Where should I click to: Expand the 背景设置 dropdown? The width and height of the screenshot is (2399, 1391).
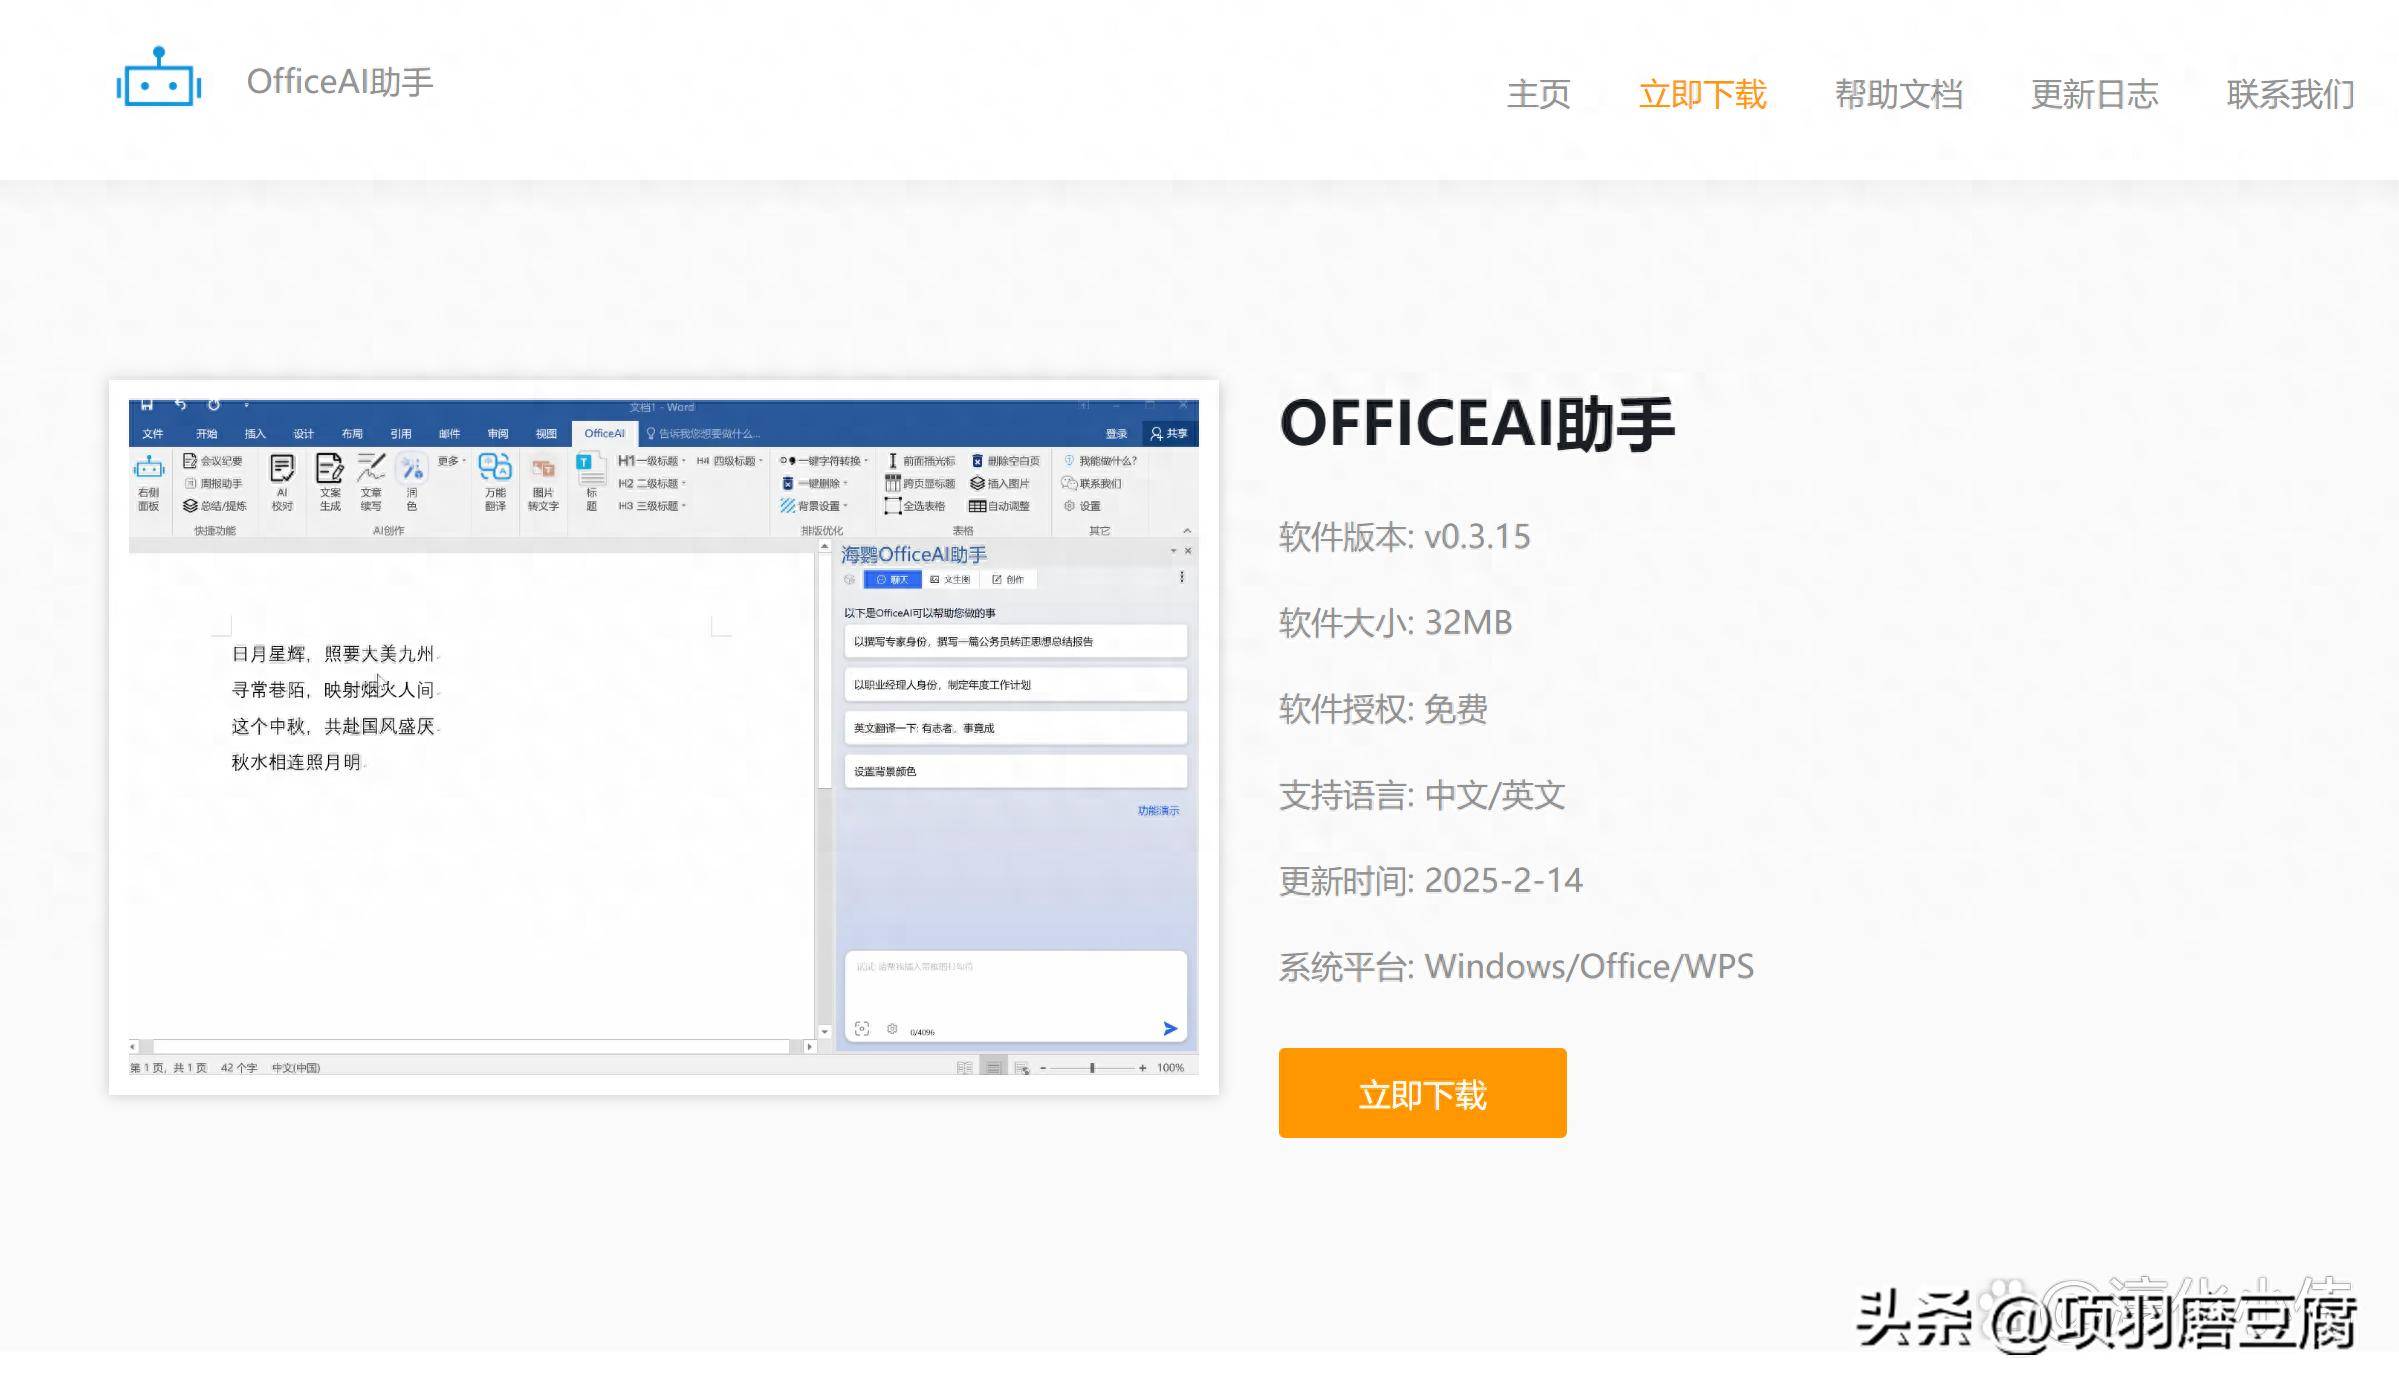tap(814, 506)
